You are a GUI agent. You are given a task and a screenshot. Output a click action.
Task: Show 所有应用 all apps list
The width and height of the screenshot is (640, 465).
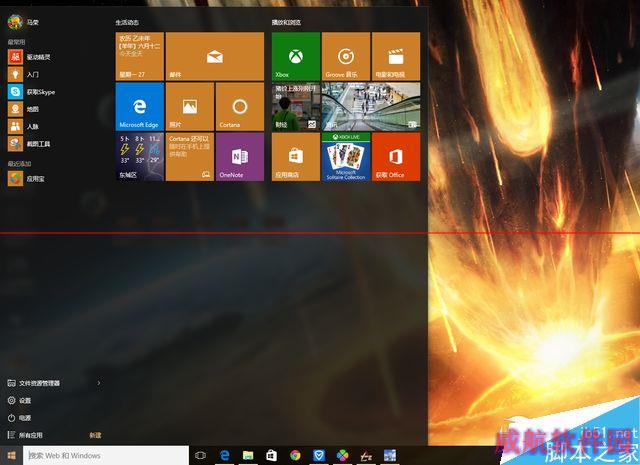(25, 435)
